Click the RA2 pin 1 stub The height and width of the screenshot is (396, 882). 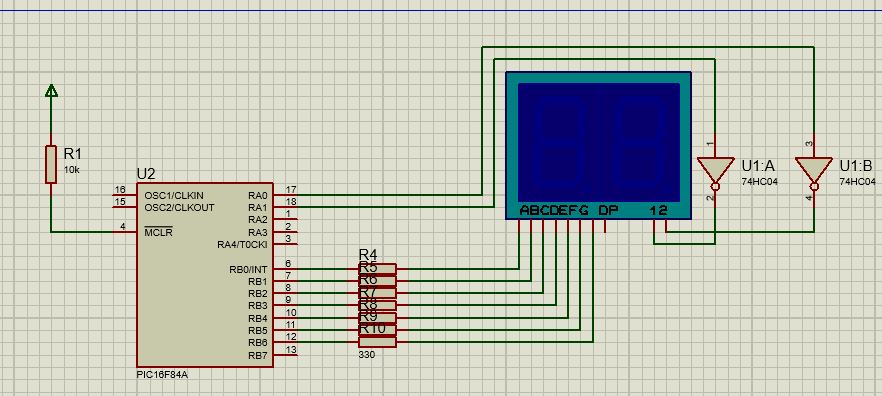[x=286, y=219]
